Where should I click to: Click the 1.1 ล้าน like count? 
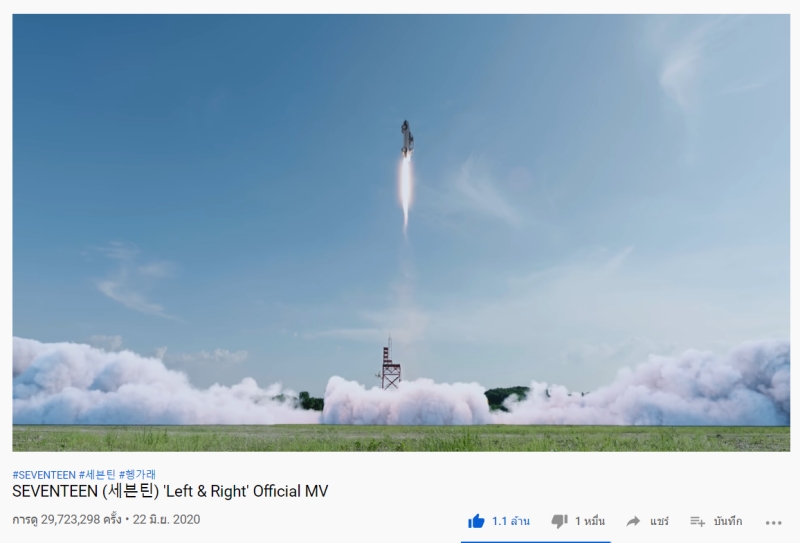pyautogui.click(x=511, y=521)
